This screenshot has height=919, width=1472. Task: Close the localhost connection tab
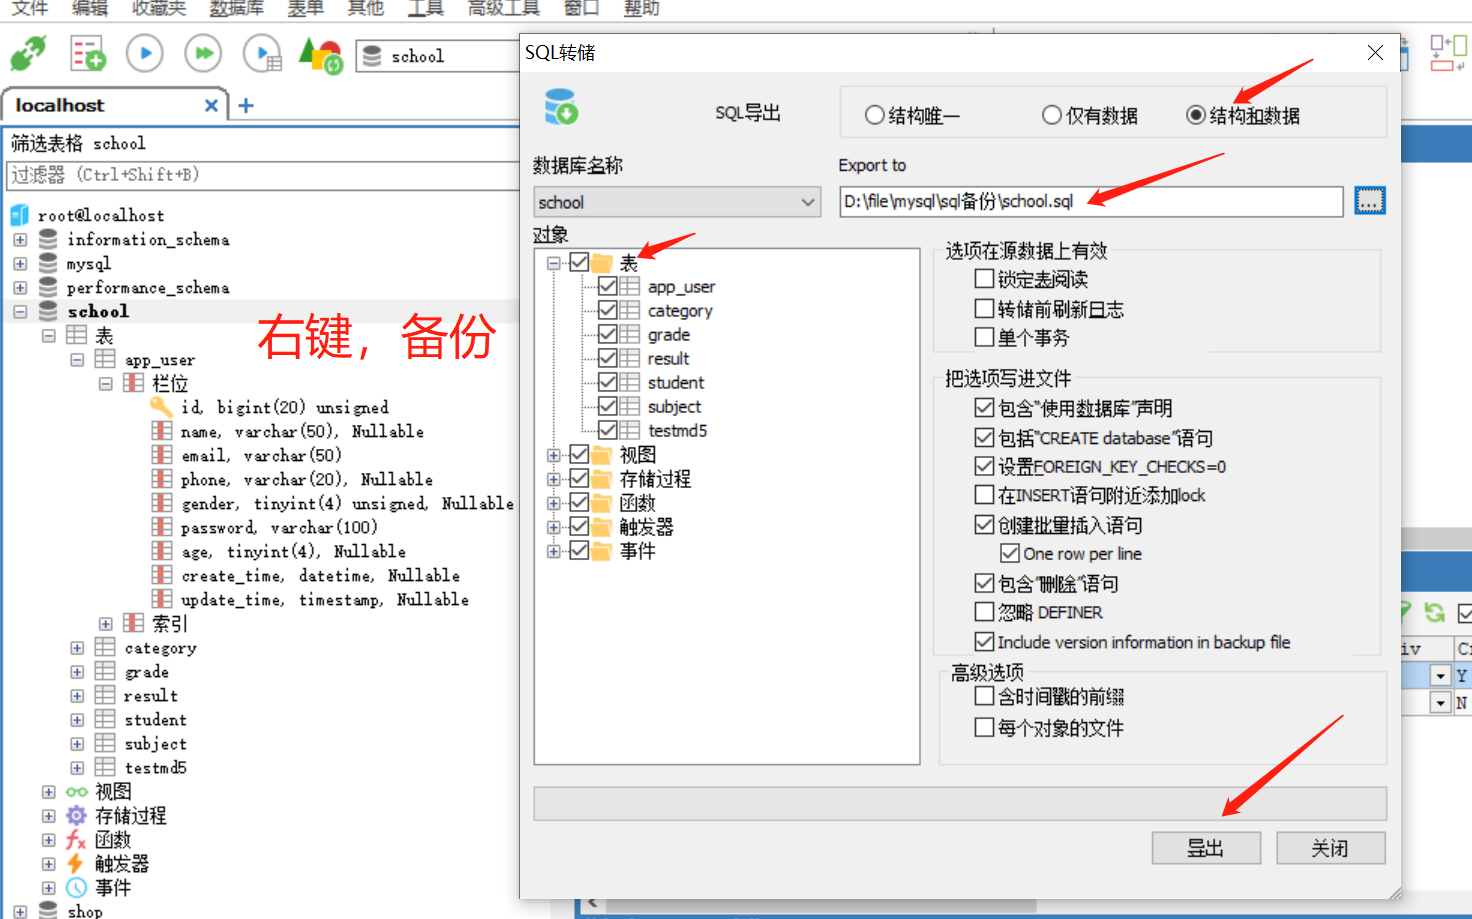pyautogui.click(x=211, y=105)
